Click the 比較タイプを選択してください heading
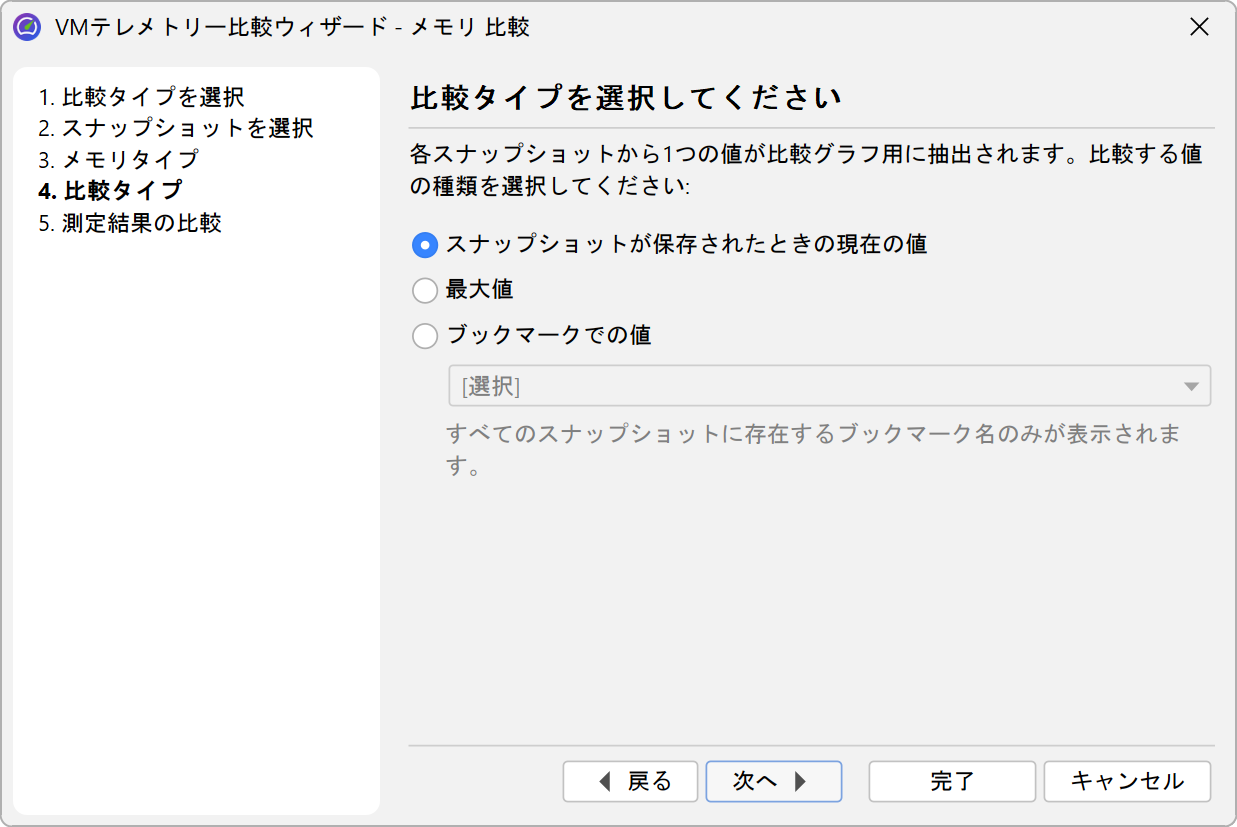 pyautogui.click(x=626, y=98)
